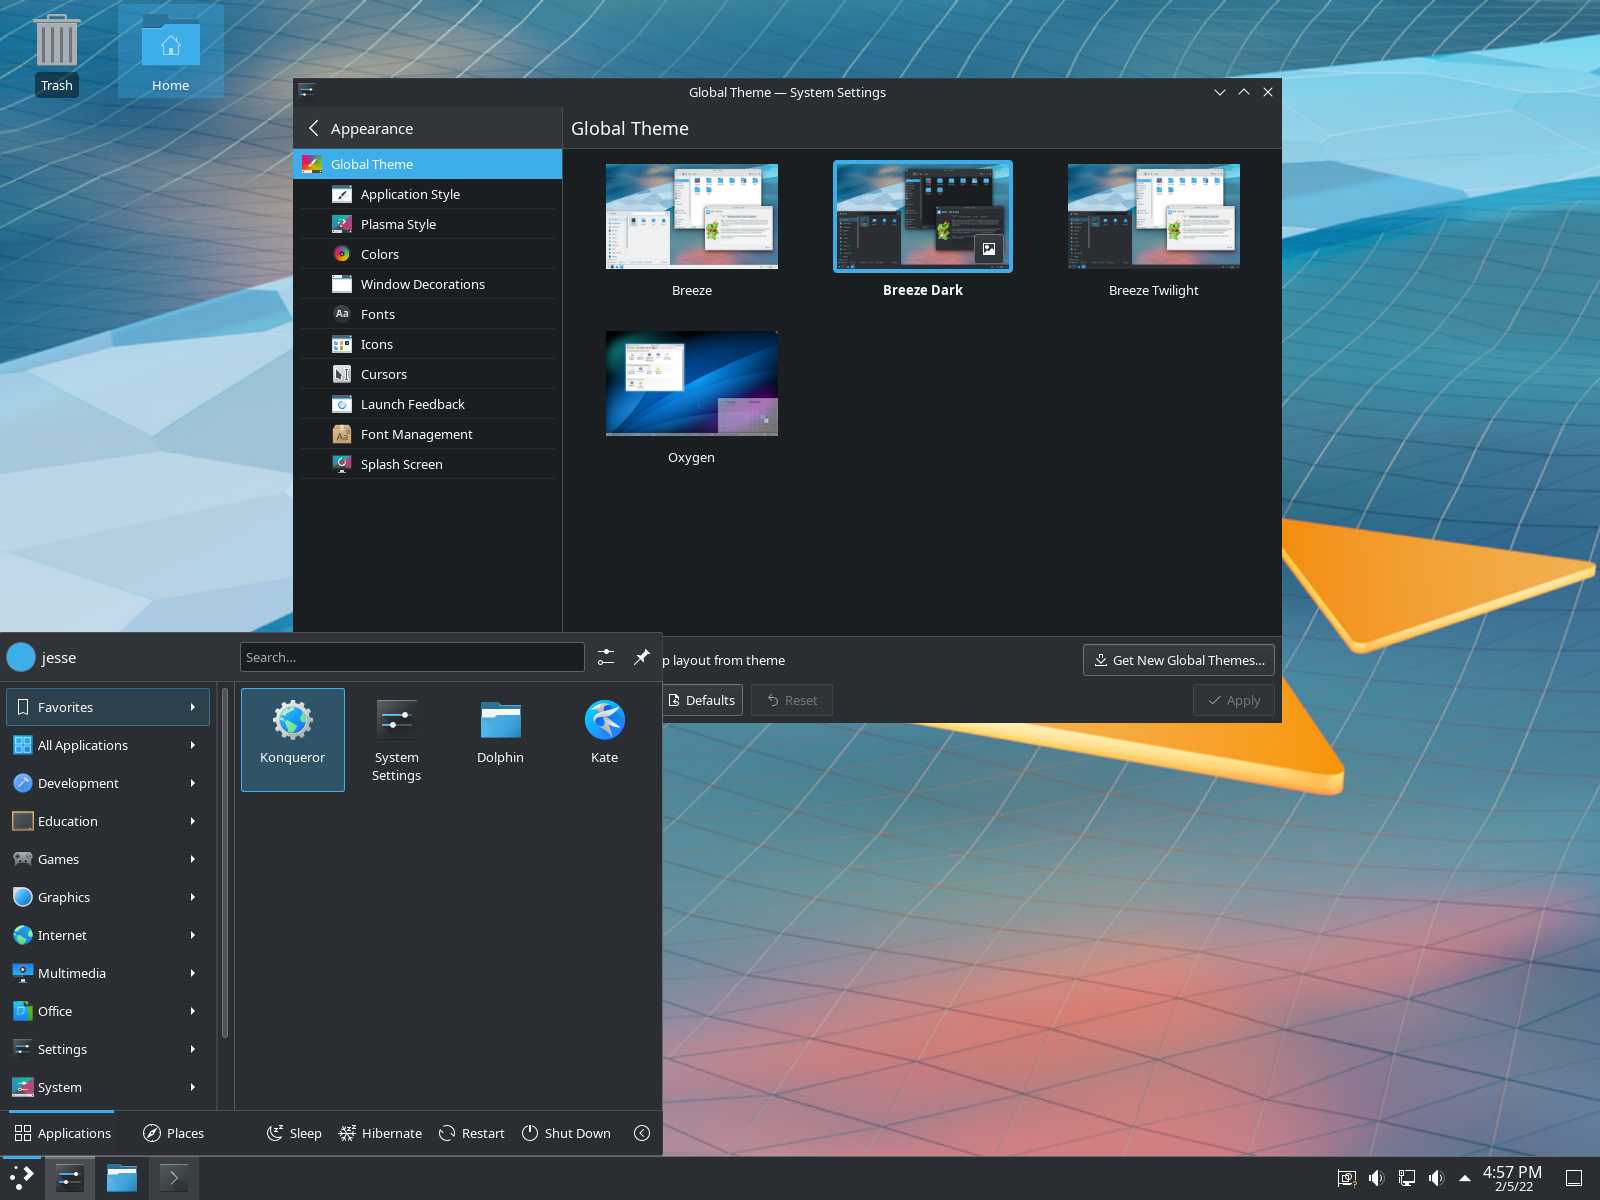1600x1200 pixels.
Task: Expand the All Applications category
Action: [108, 745]
